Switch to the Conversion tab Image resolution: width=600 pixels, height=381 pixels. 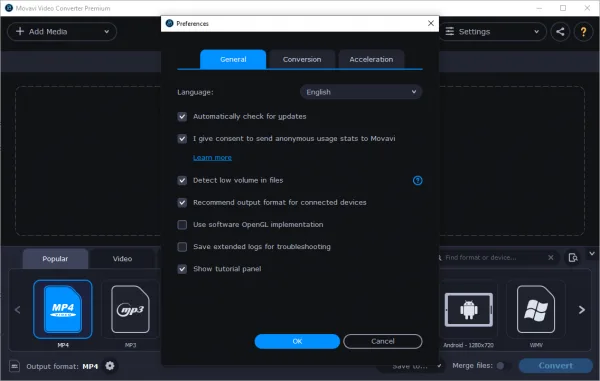click(302, 59)
